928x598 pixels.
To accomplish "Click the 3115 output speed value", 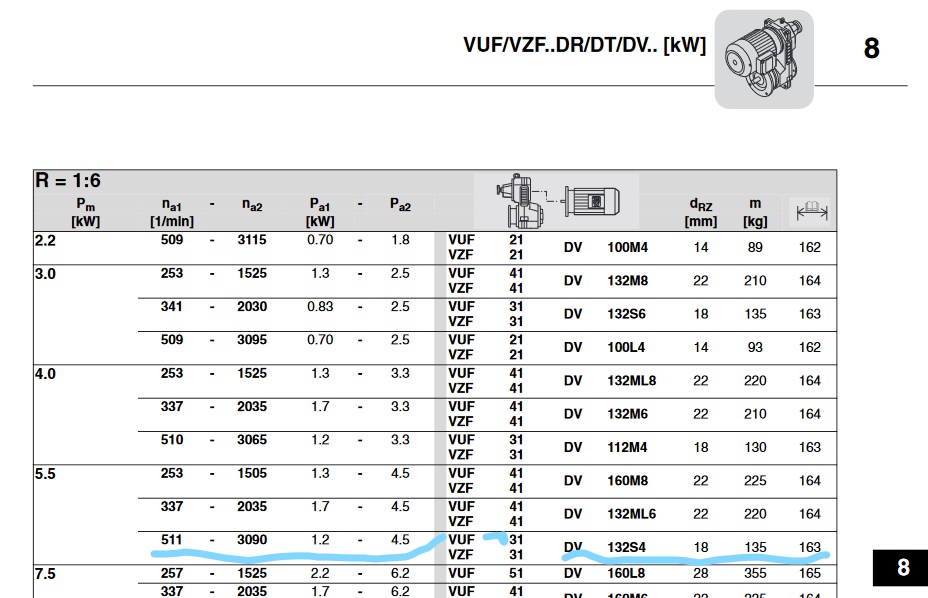I will coord(252,240).
